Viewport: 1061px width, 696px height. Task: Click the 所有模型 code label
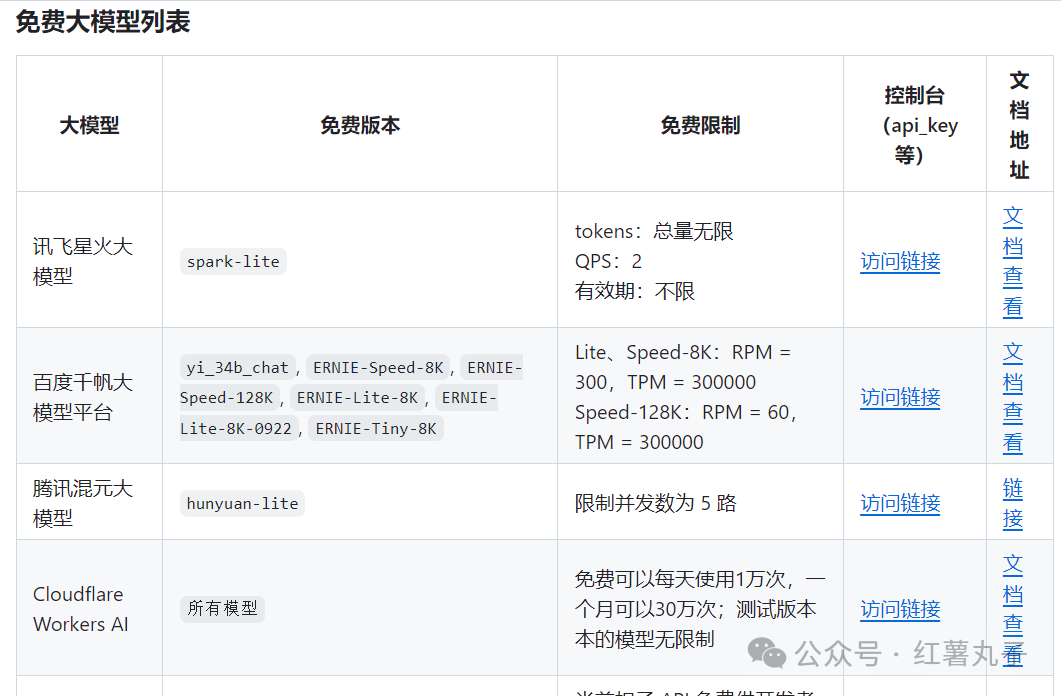click(x=222, y=609)
